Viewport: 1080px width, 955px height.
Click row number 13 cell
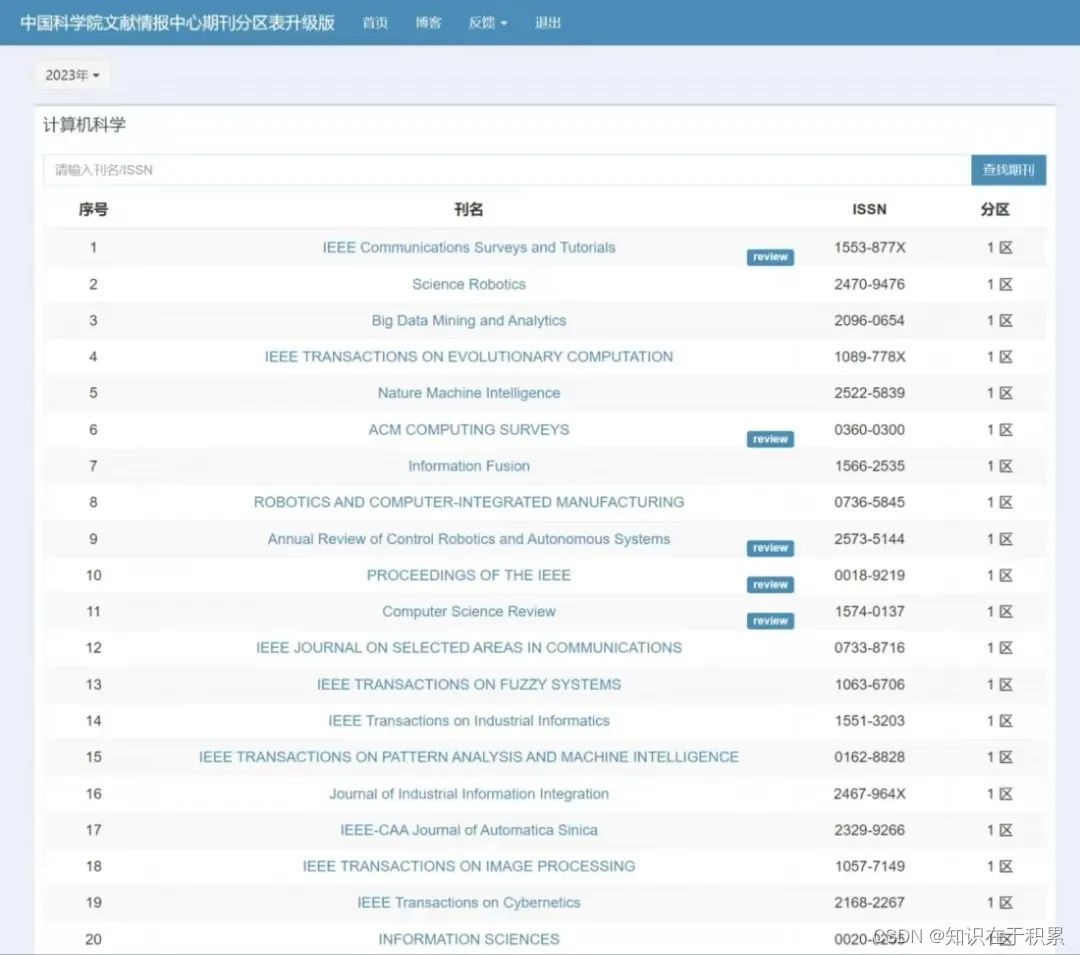pyautogui.click(x=93, y=684)
